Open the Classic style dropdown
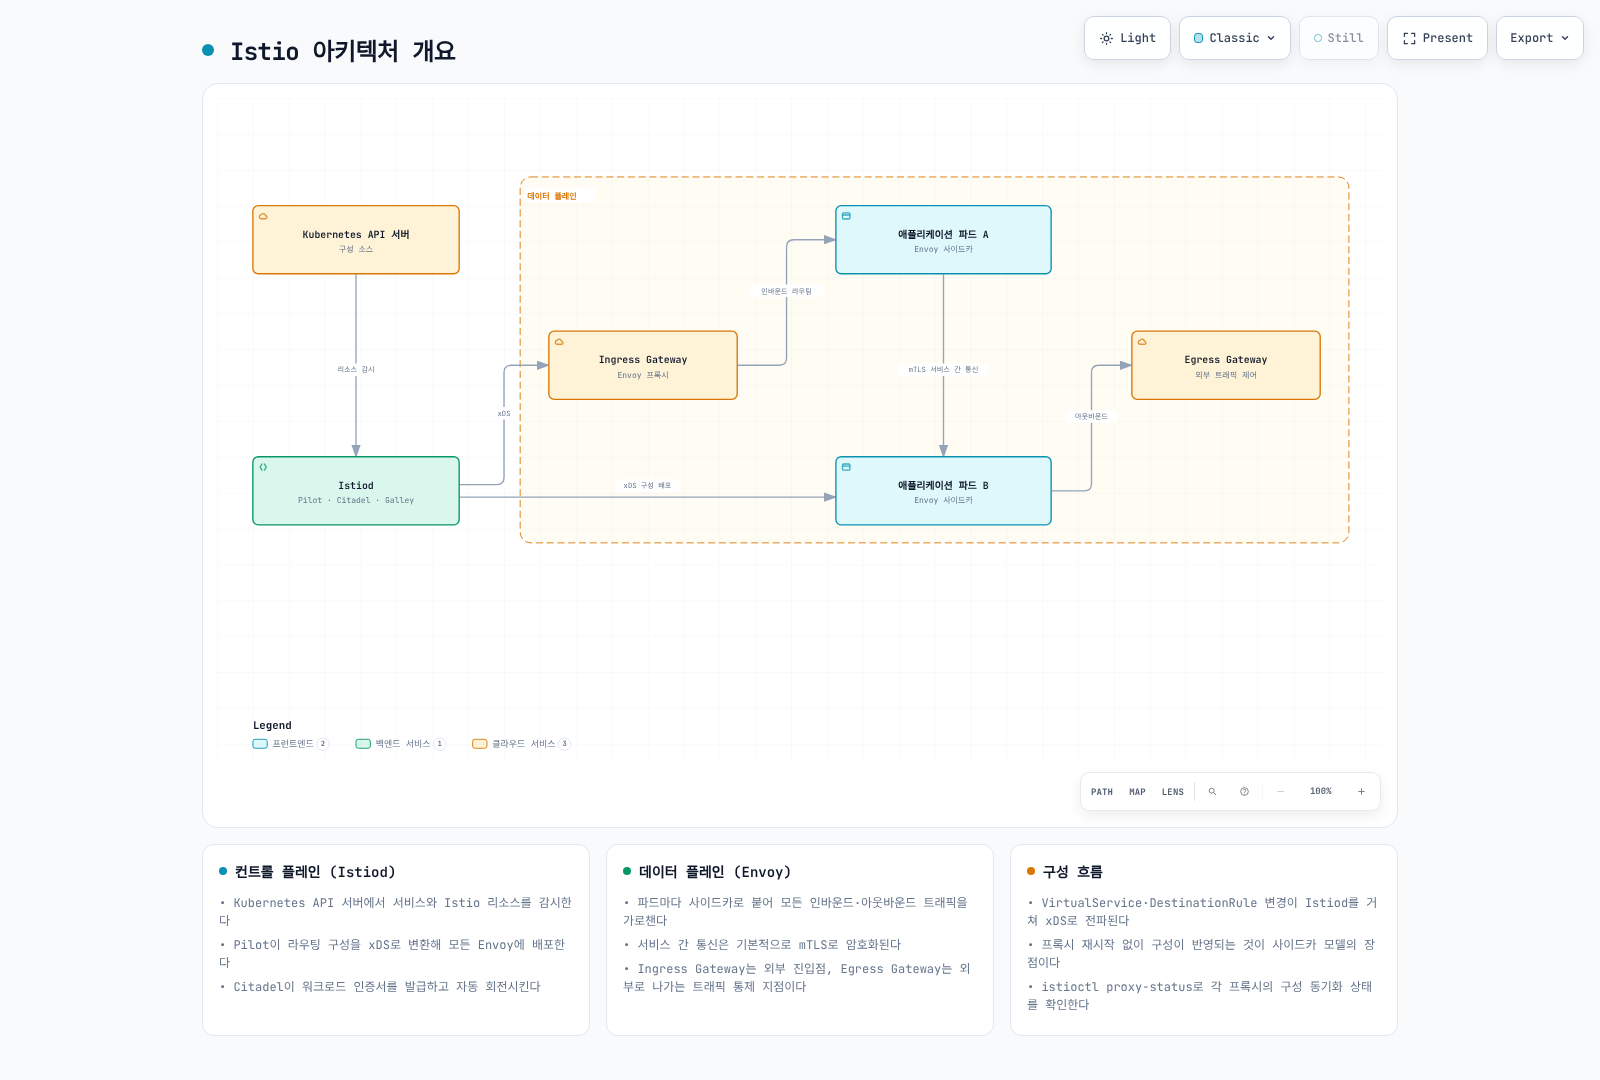The width and height of the screenshot is (1600, 1080). (x=1235, y=38)
